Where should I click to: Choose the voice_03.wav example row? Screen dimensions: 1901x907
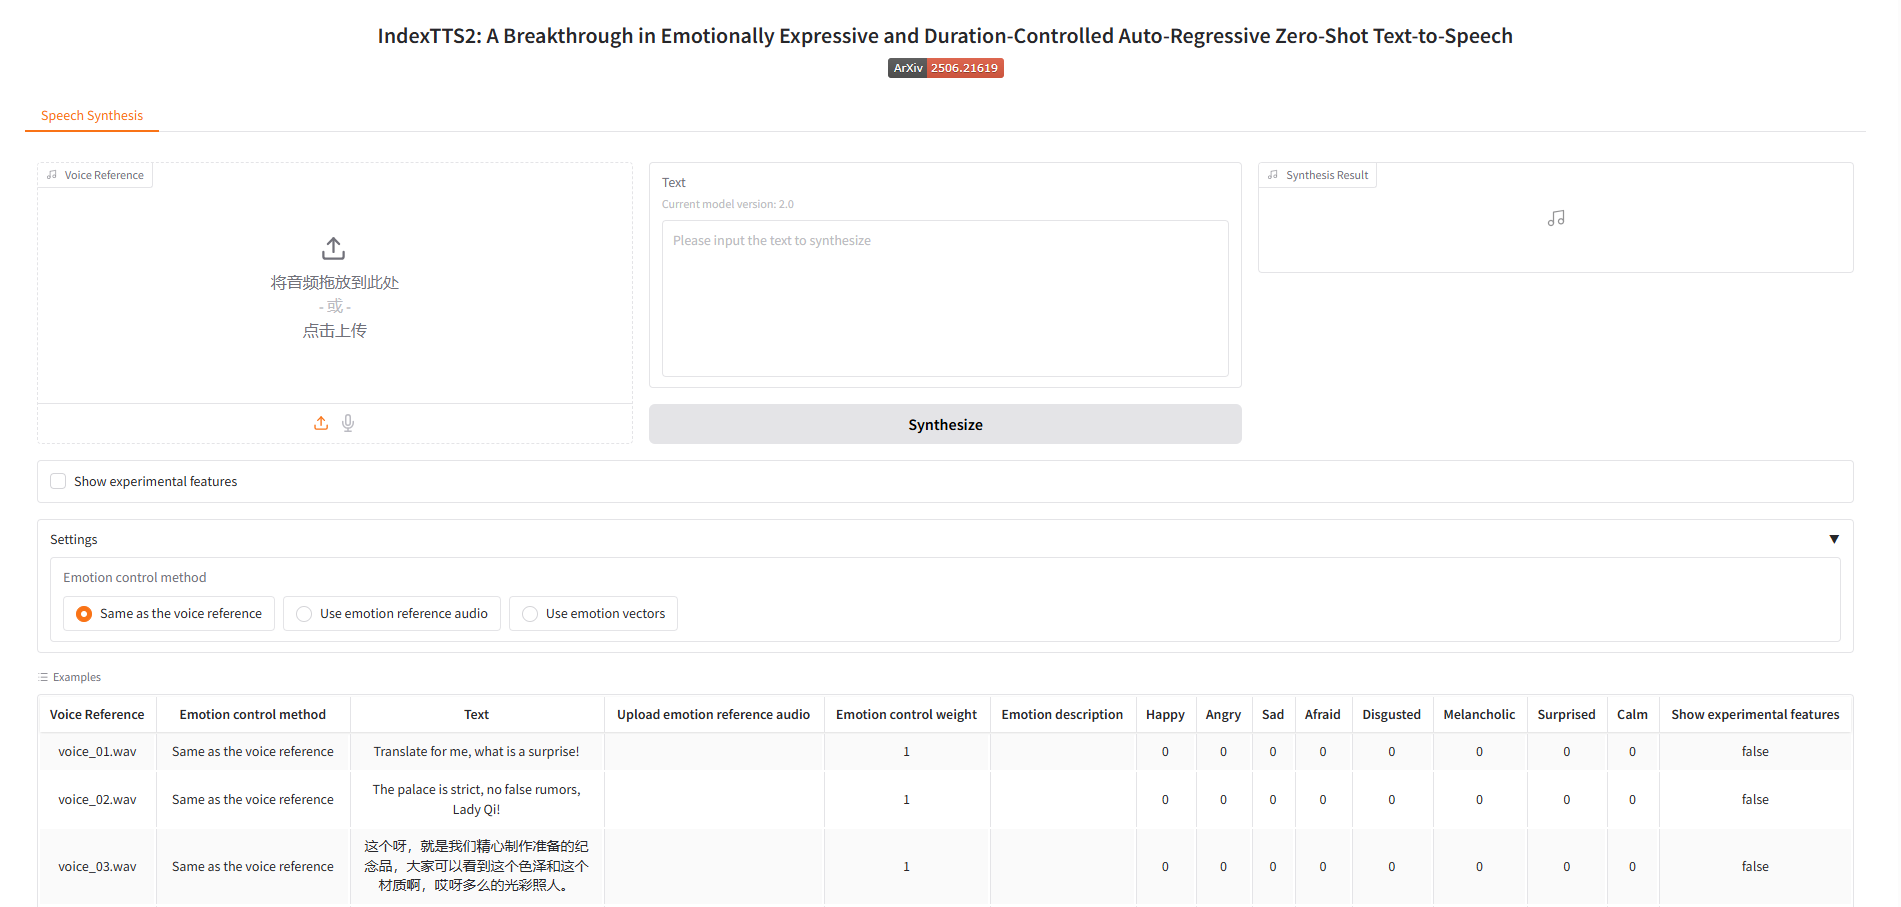tap(97, 867)
